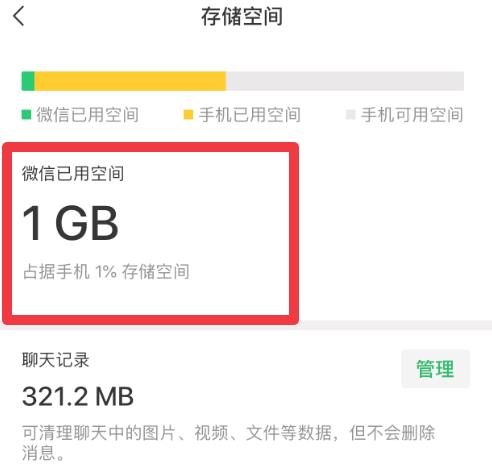Viewport: 492px width, 470px height.
Task: Click the 1 GB usage figure
Action: point(70,223)
